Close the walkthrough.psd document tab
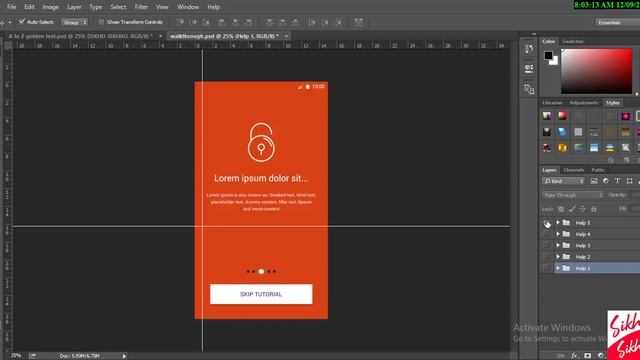This screenshot has height=360, width=640. [x=287, y=36]
